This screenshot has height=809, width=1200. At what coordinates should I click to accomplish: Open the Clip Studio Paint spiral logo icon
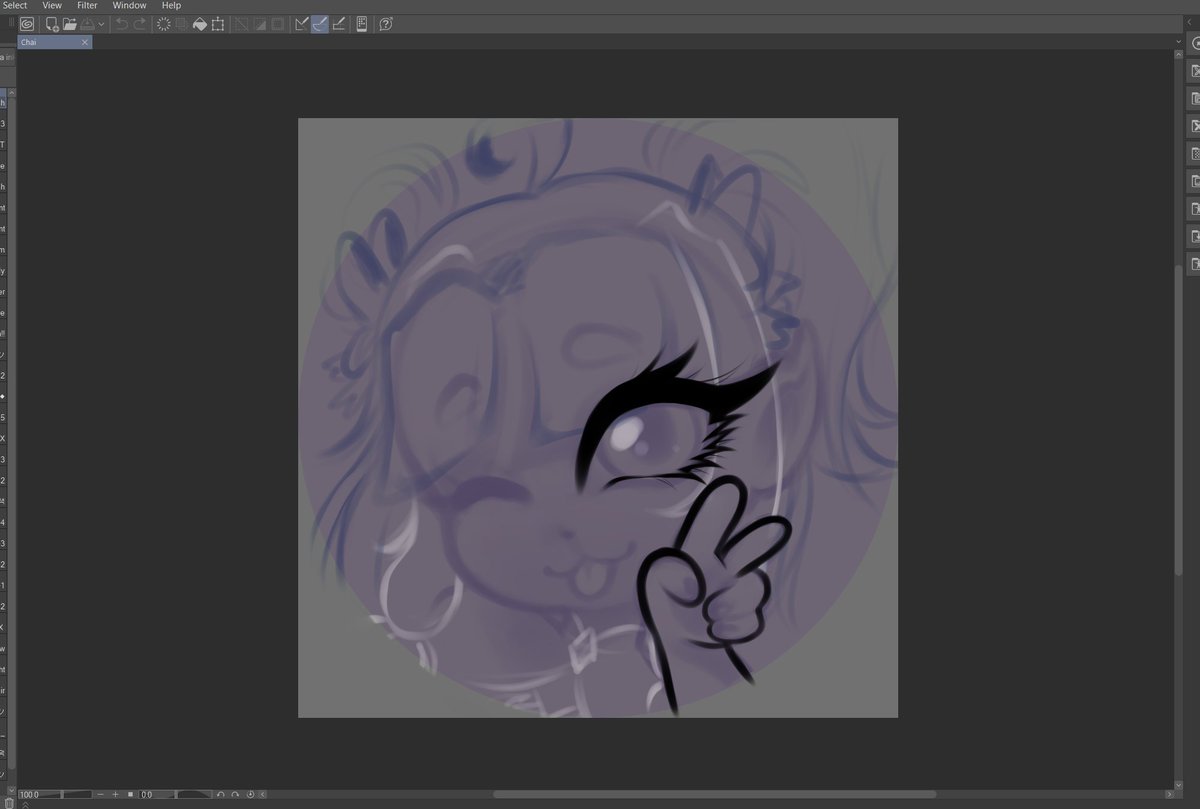point(25,24)
